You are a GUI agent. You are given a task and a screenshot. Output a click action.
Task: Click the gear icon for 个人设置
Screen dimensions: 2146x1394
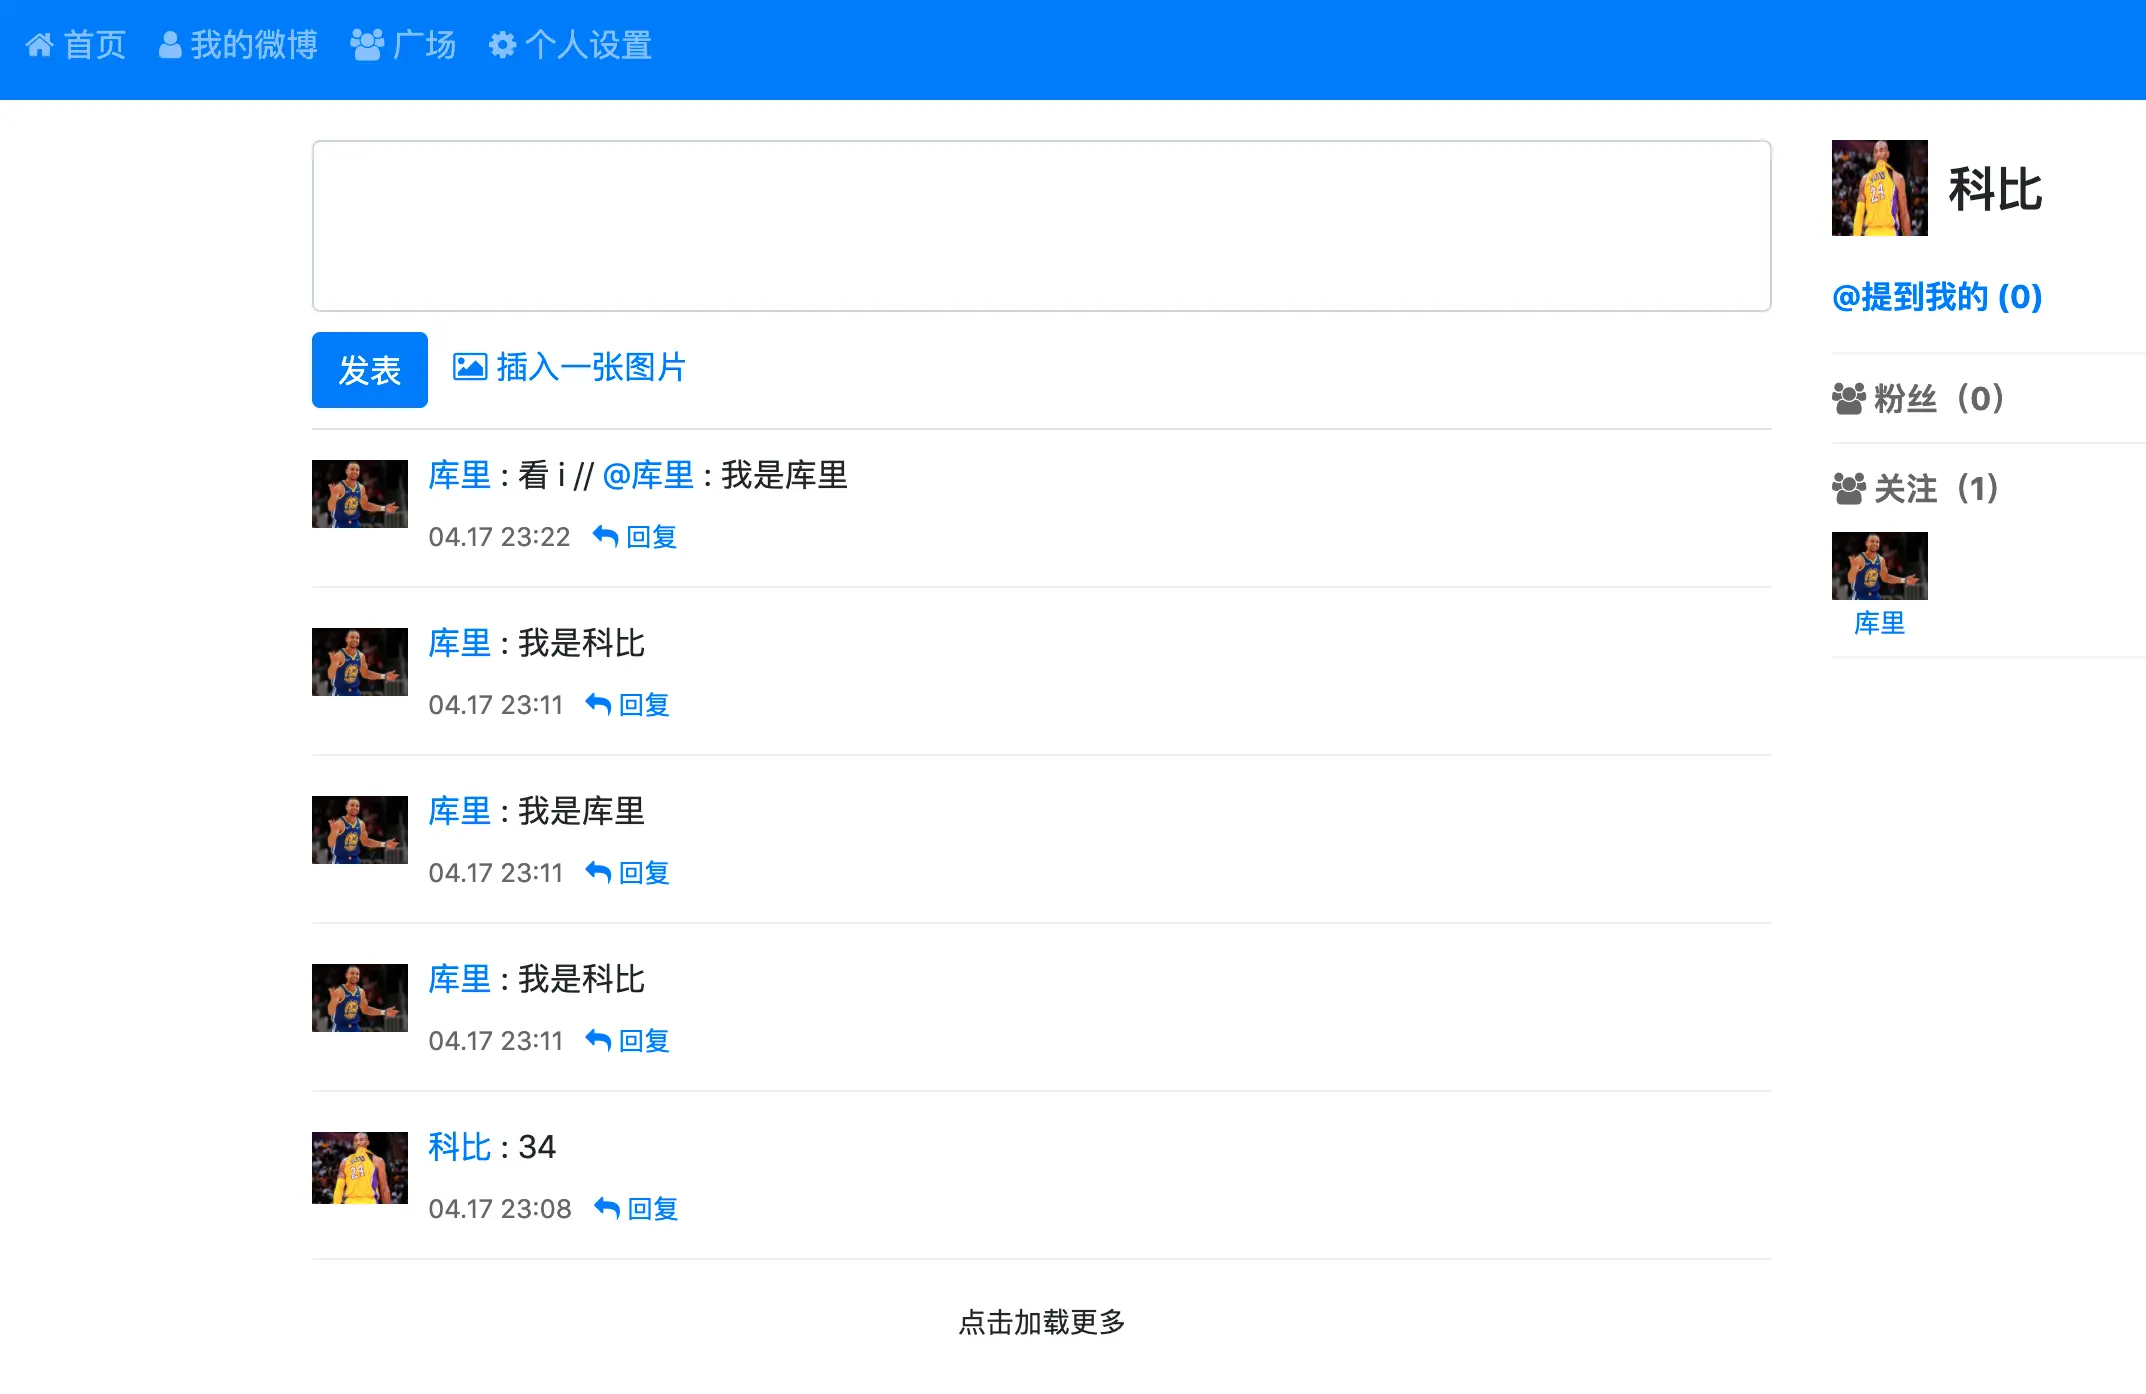click(502, 45)
